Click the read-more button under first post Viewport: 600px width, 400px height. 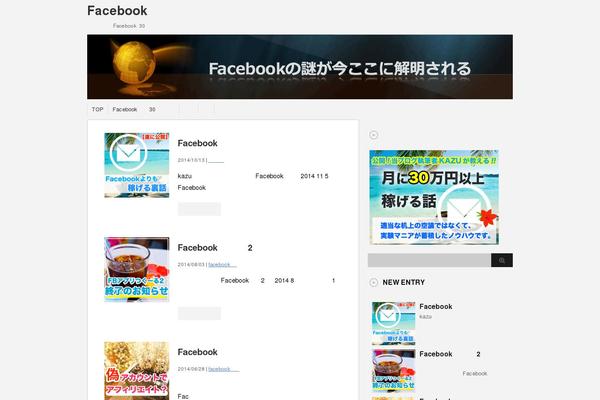click(199, 209)
